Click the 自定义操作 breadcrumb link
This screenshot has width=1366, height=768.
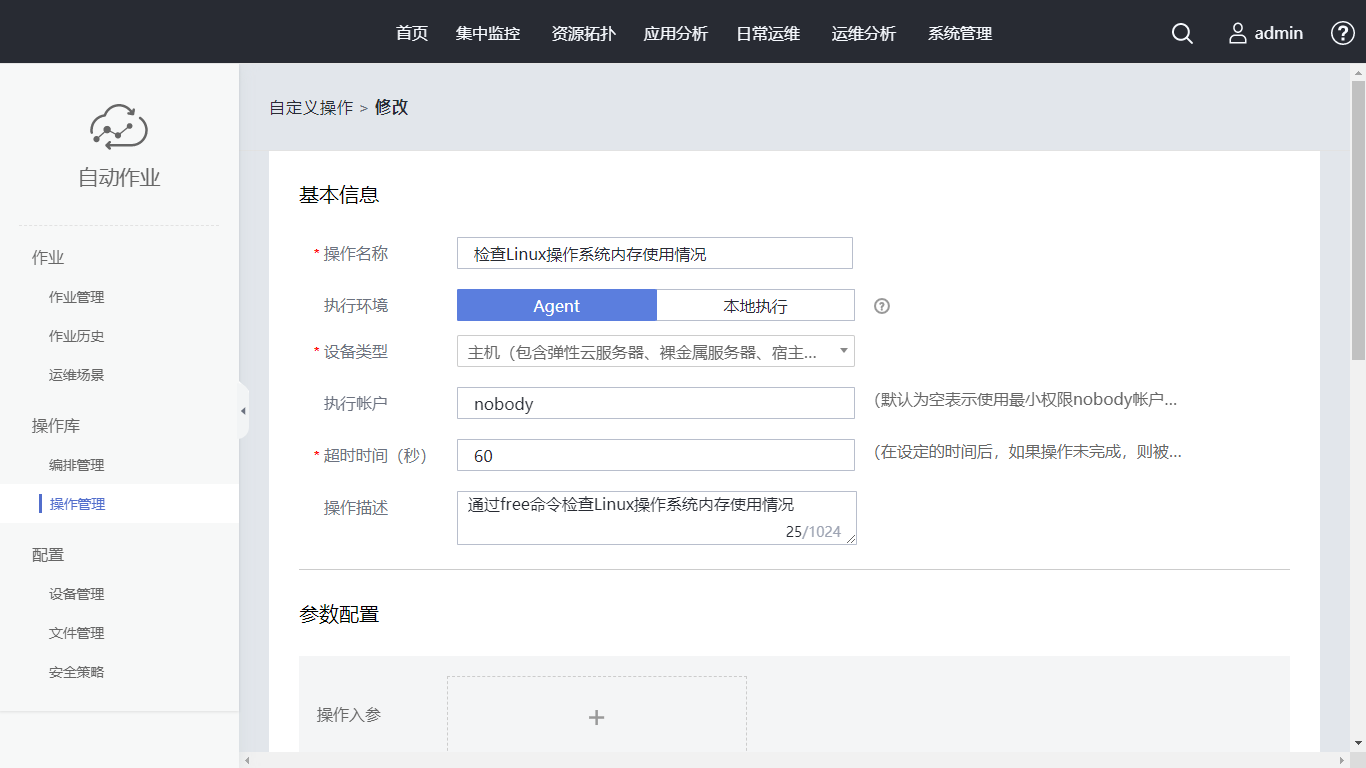click(311, 108)
